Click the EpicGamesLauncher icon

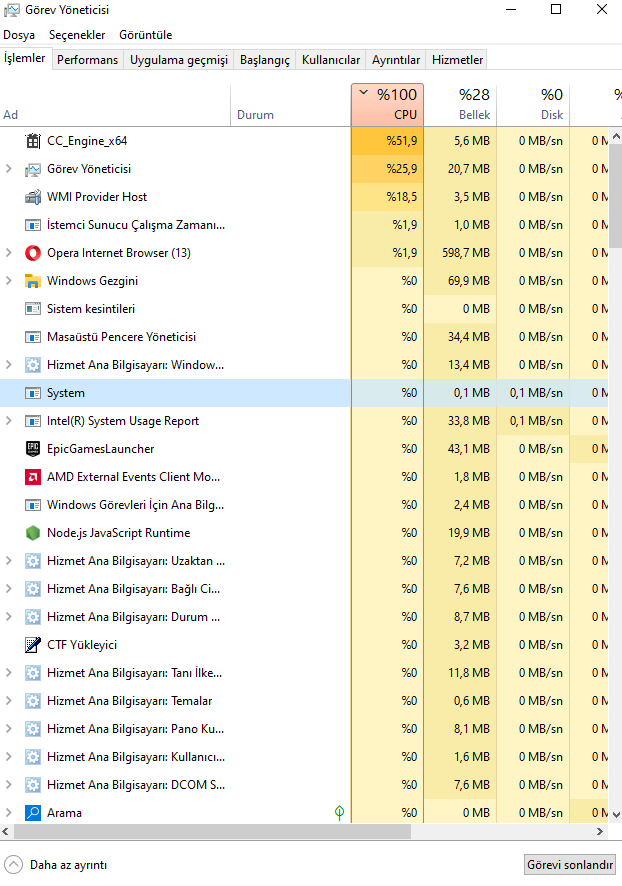tap(33, 449)
